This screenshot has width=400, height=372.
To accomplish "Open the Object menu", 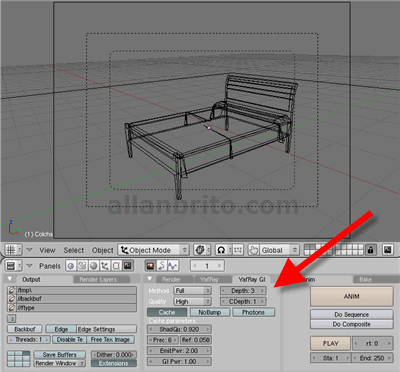I will 103,250.
